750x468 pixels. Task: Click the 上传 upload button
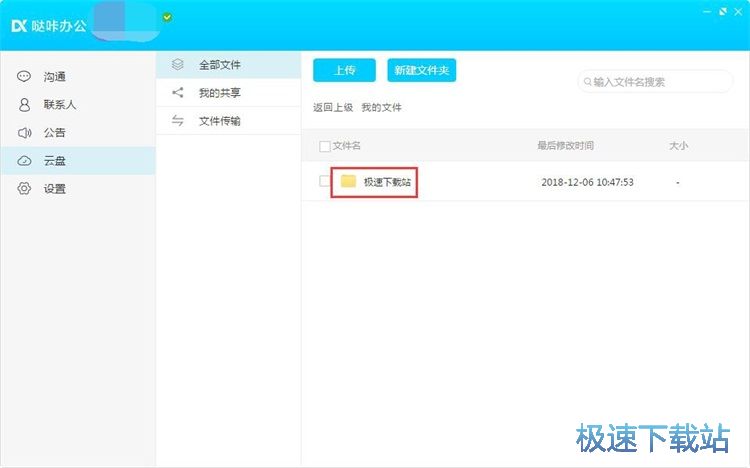coord(344,70)
